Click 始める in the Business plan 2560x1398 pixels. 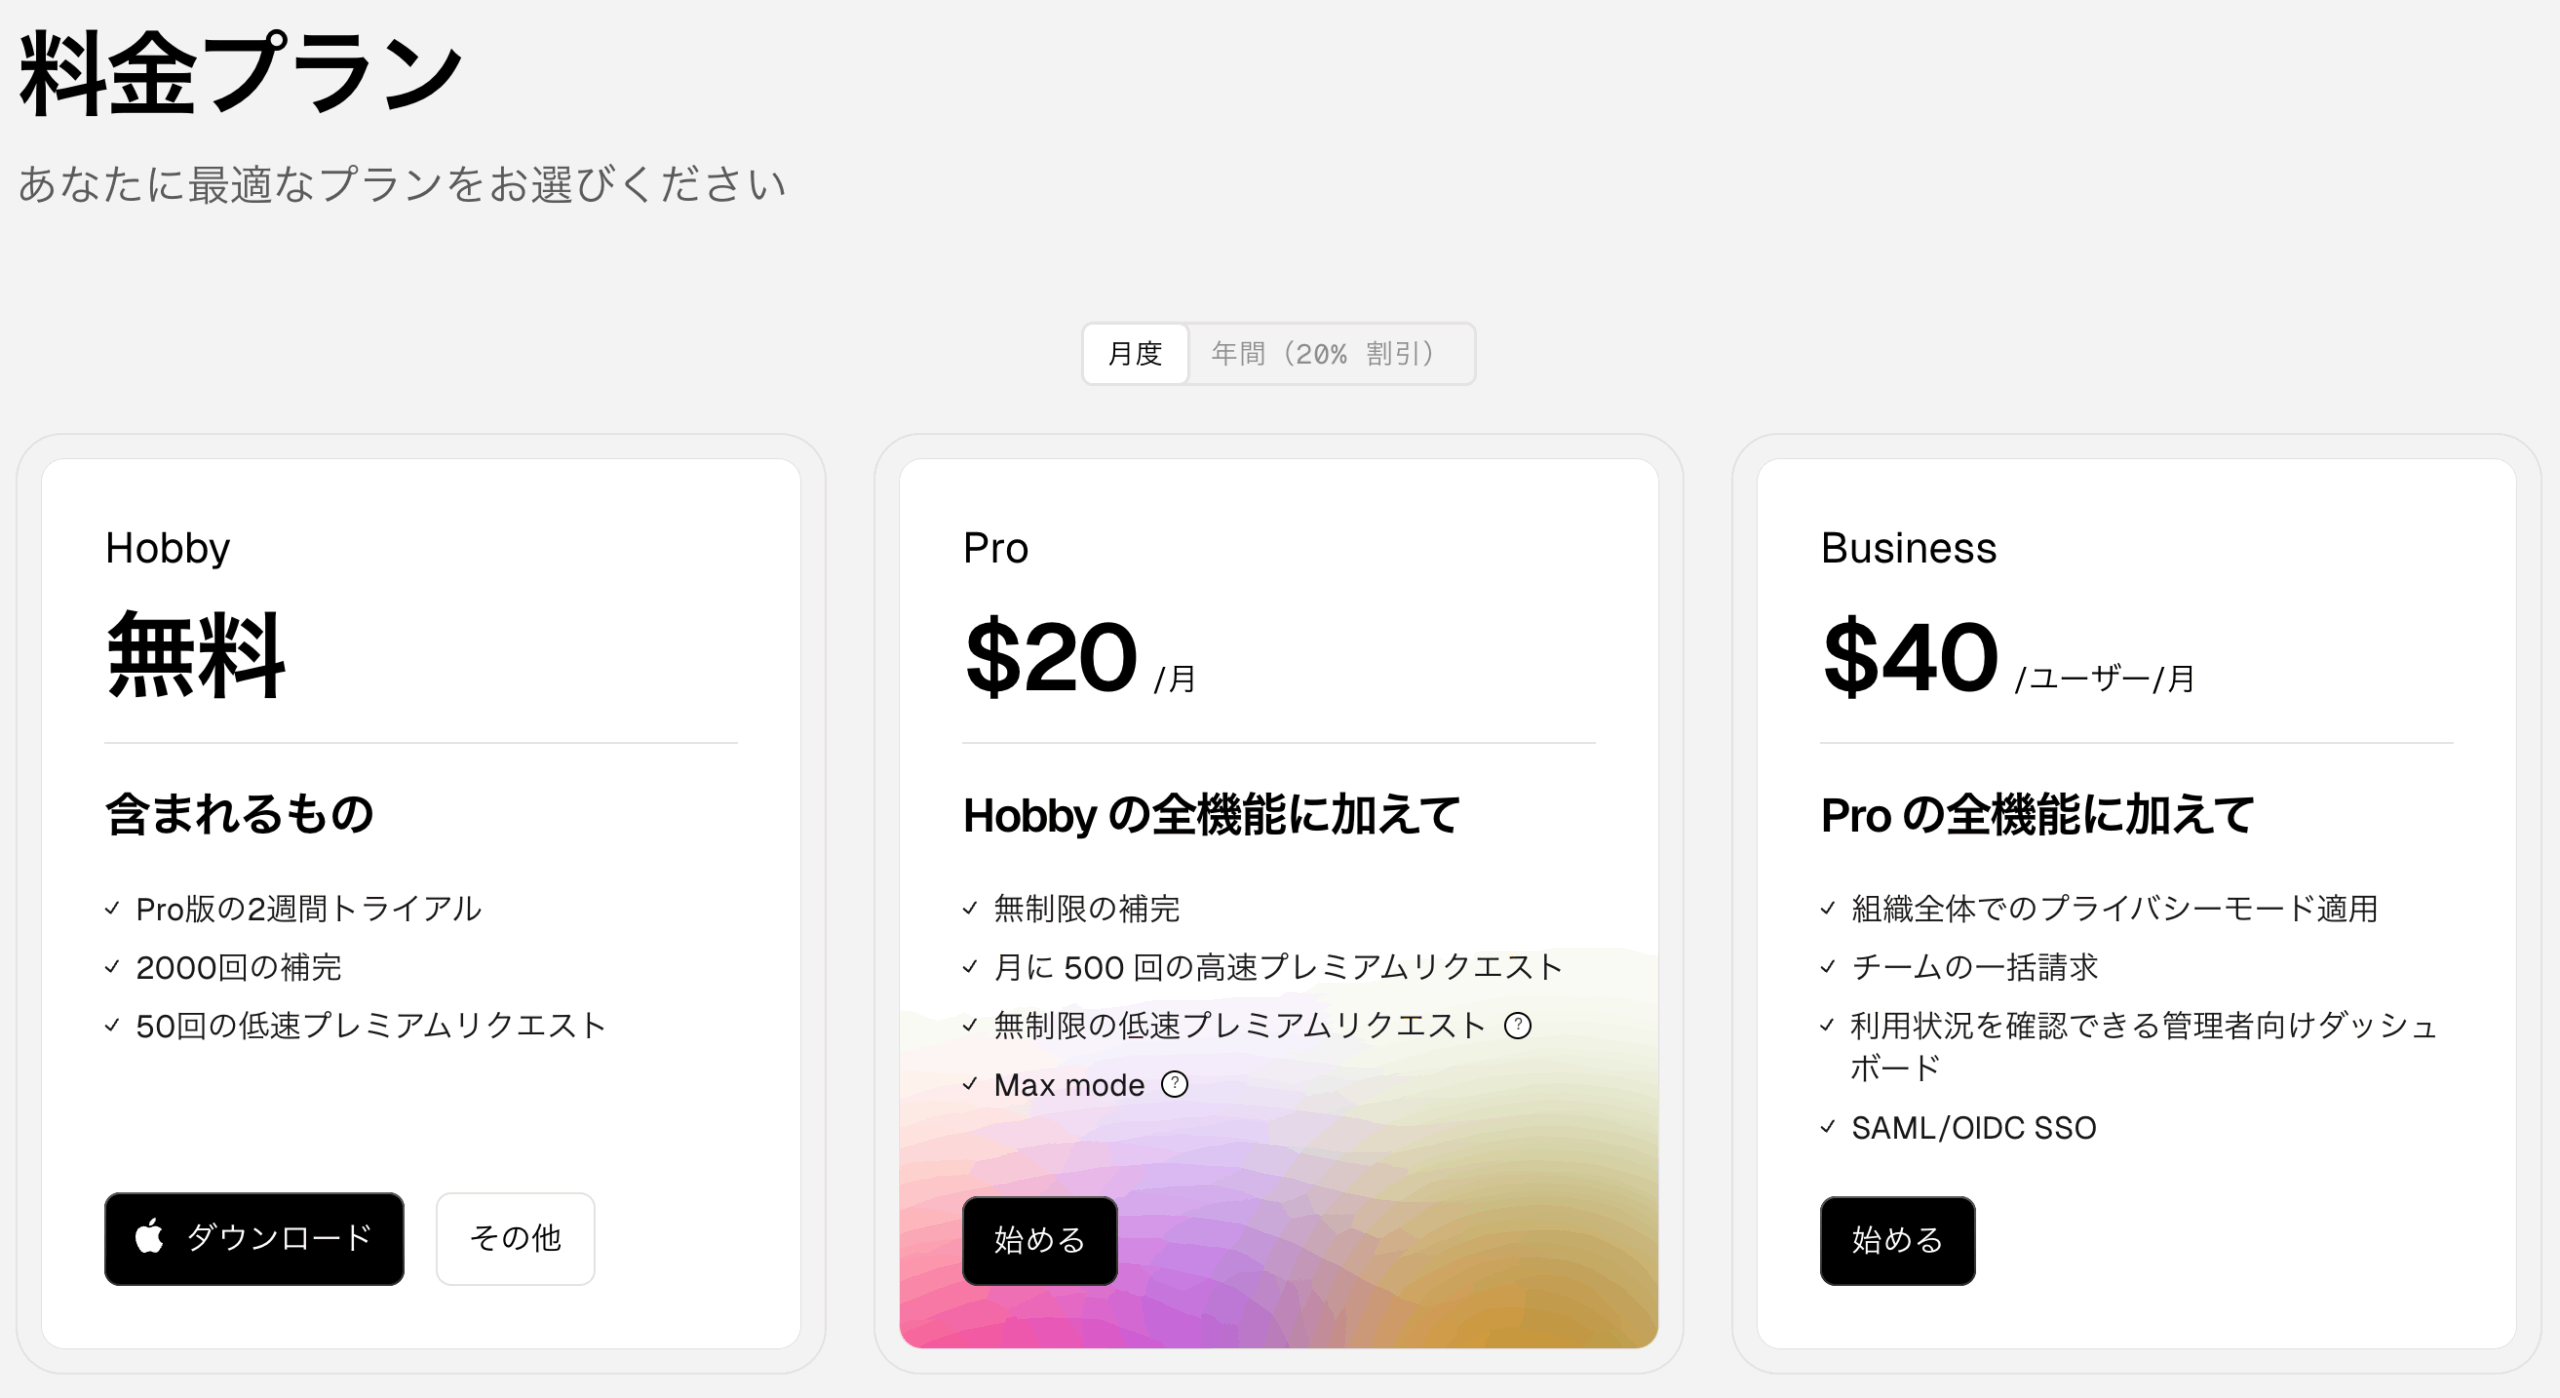point(1898,1240)
